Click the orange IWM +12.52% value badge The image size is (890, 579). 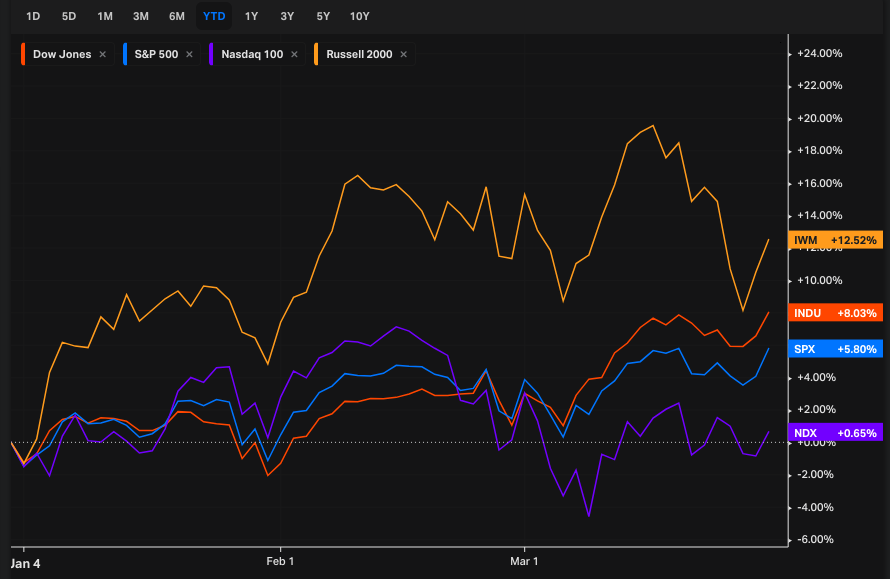coord(835,240)
